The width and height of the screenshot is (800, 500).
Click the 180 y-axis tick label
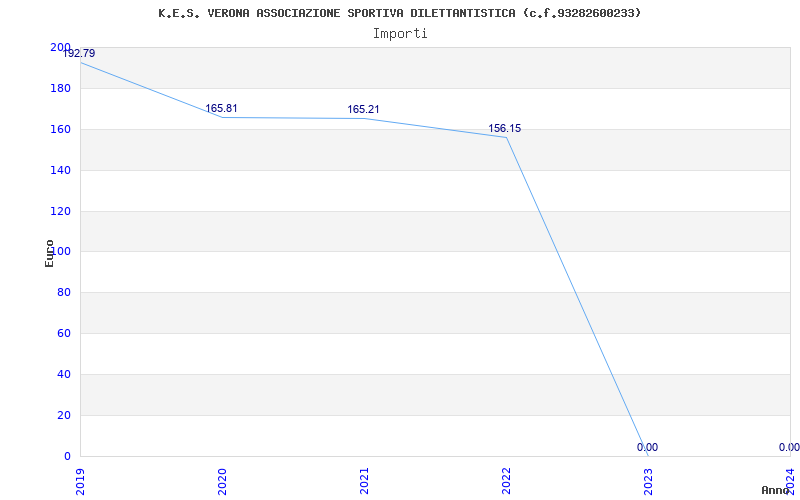(x=60, y=88)
